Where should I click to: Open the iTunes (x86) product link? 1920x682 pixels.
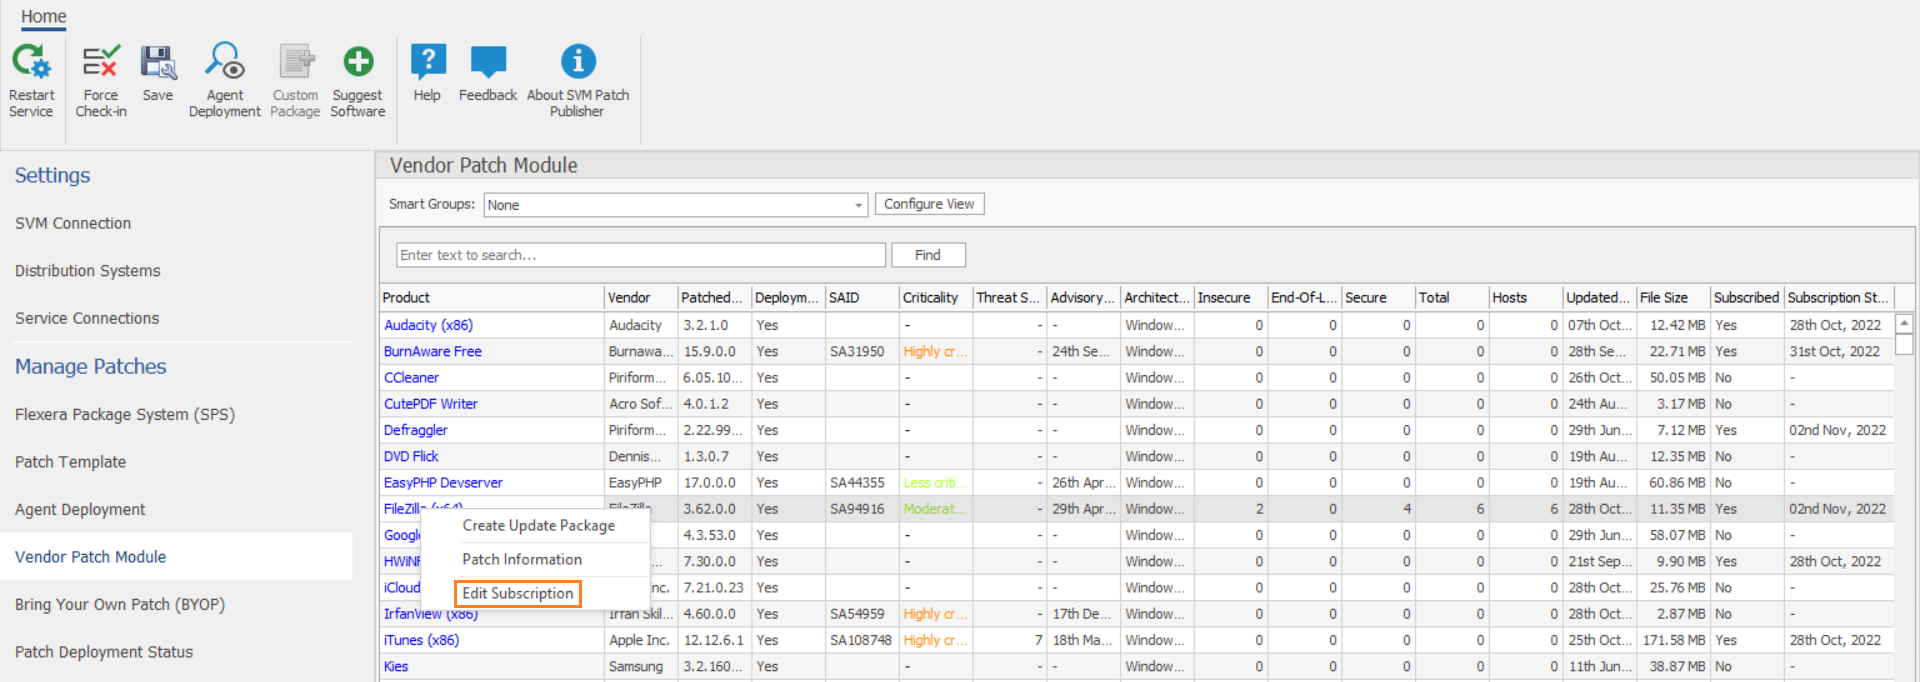pos(421,640)
